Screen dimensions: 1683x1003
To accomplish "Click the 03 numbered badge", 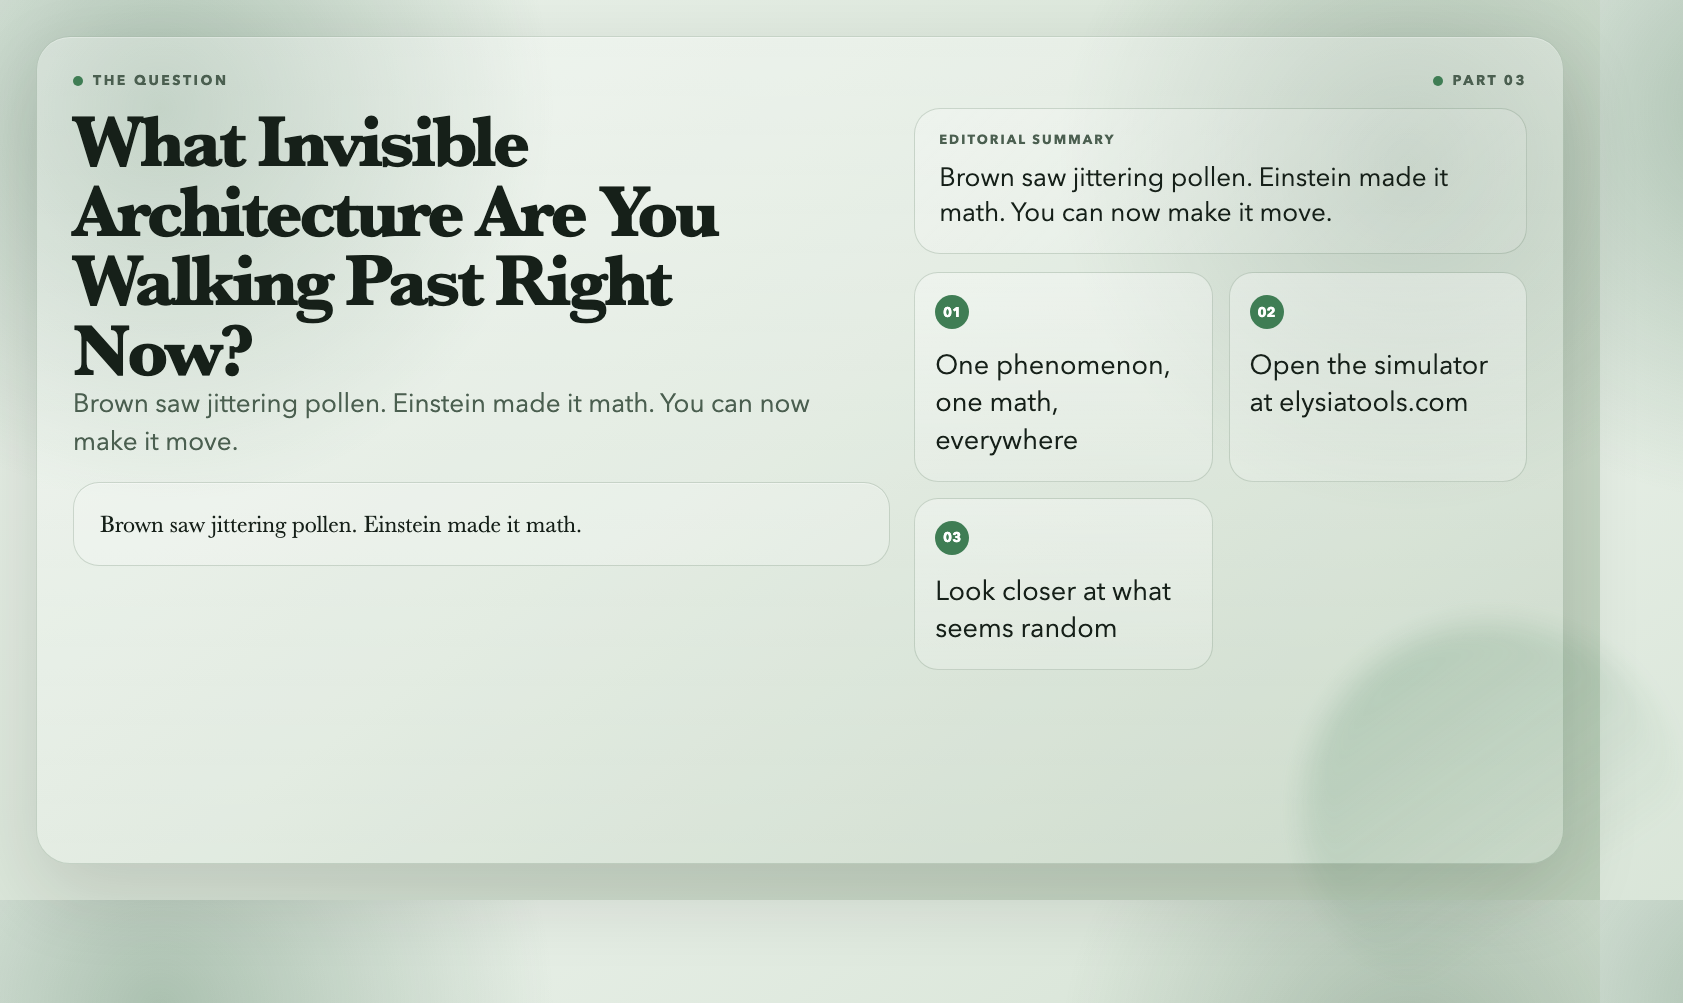I will point(951,538).
